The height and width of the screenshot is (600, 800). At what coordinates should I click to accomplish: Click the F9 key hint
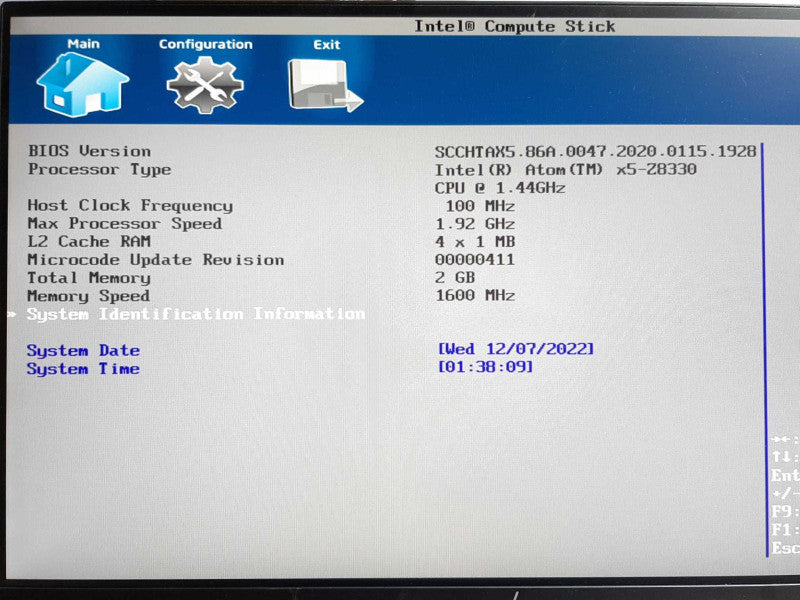785,511
